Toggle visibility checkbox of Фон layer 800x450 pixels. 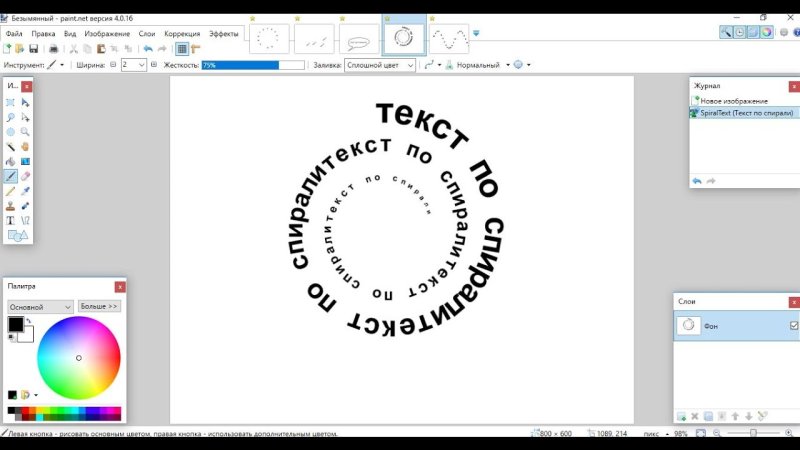pos(794,326)
